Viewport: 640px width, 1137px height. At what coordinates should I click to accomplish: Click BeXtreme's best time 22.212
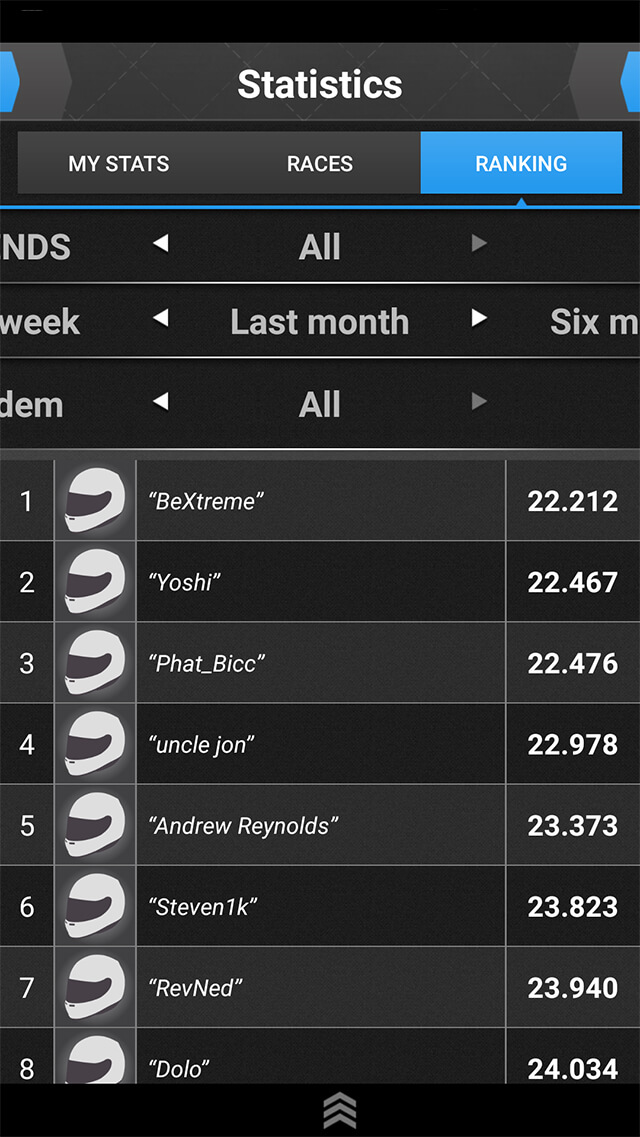(573, 501)
